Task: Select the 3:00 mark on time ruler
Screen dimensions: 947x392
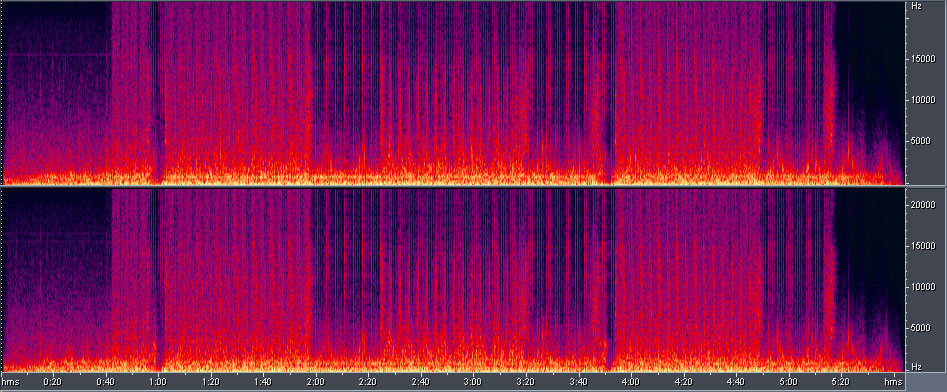Action: [x=474, y=382]
